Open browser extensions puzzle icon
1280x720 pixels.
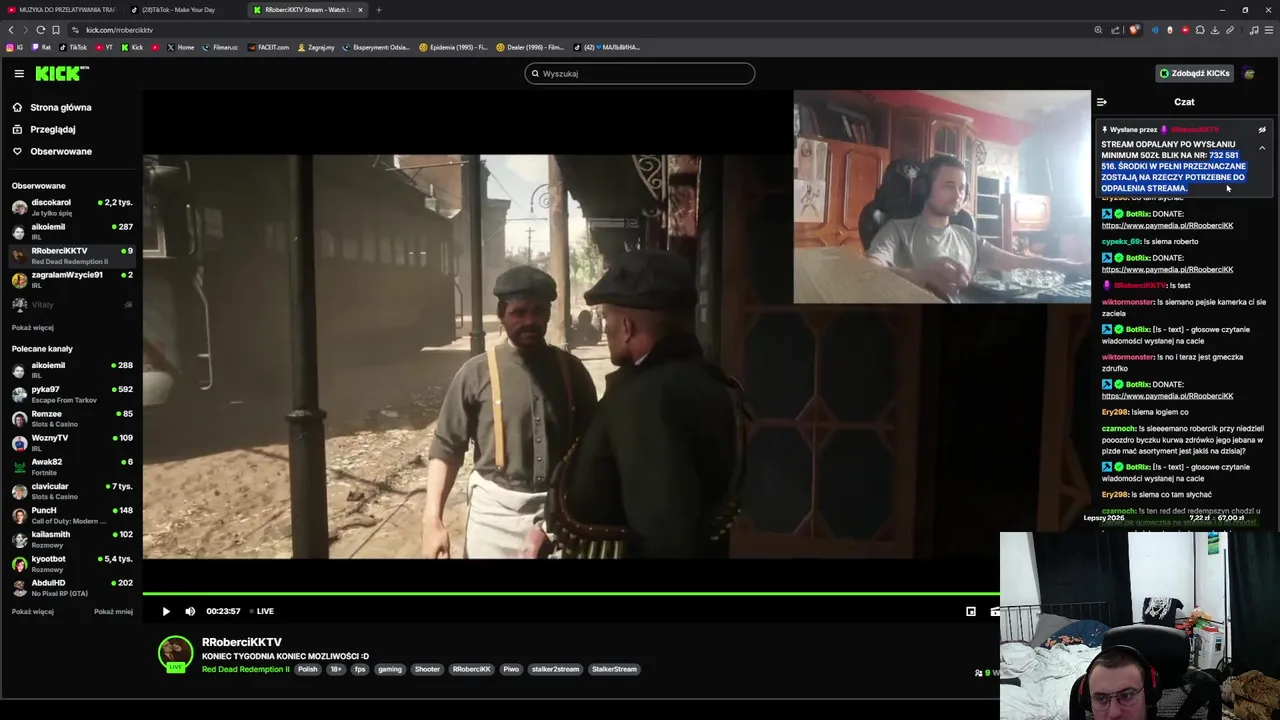[x=1200, y=30]
